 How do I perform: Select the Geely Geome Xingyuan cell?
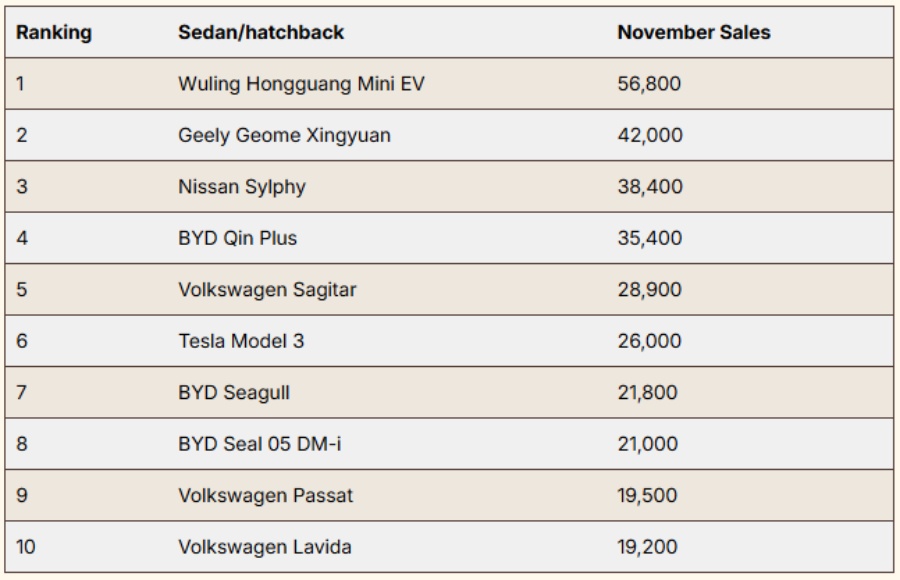coord(284,136)
